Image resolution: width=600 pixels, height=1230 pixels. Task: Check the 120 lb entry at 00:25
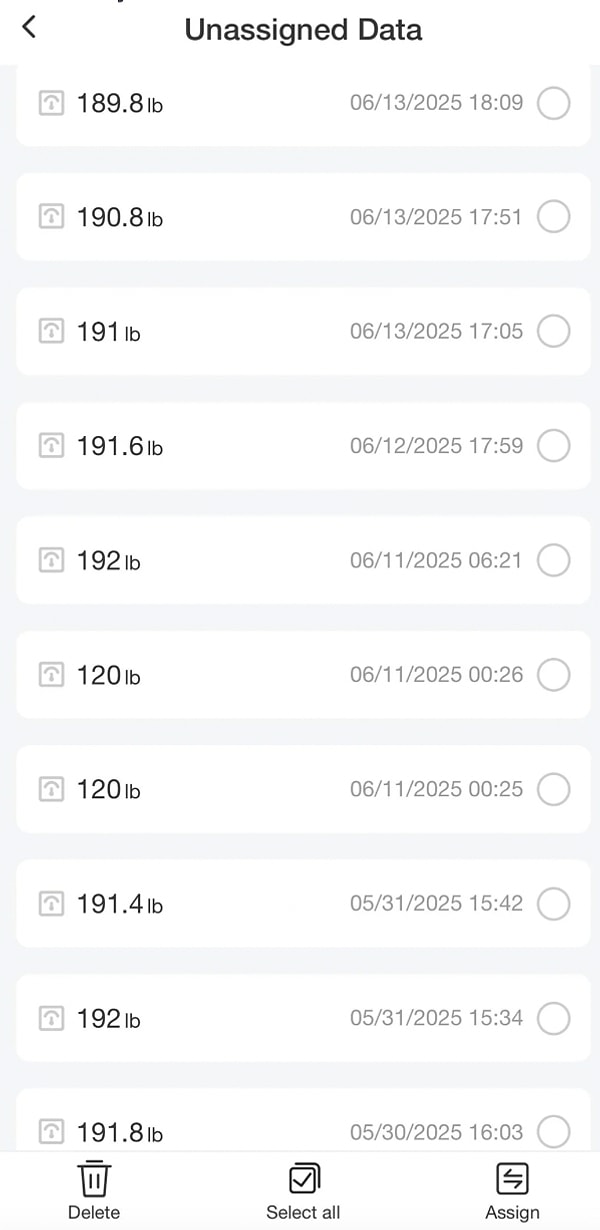pyautogui.click(x=554, y=789)
